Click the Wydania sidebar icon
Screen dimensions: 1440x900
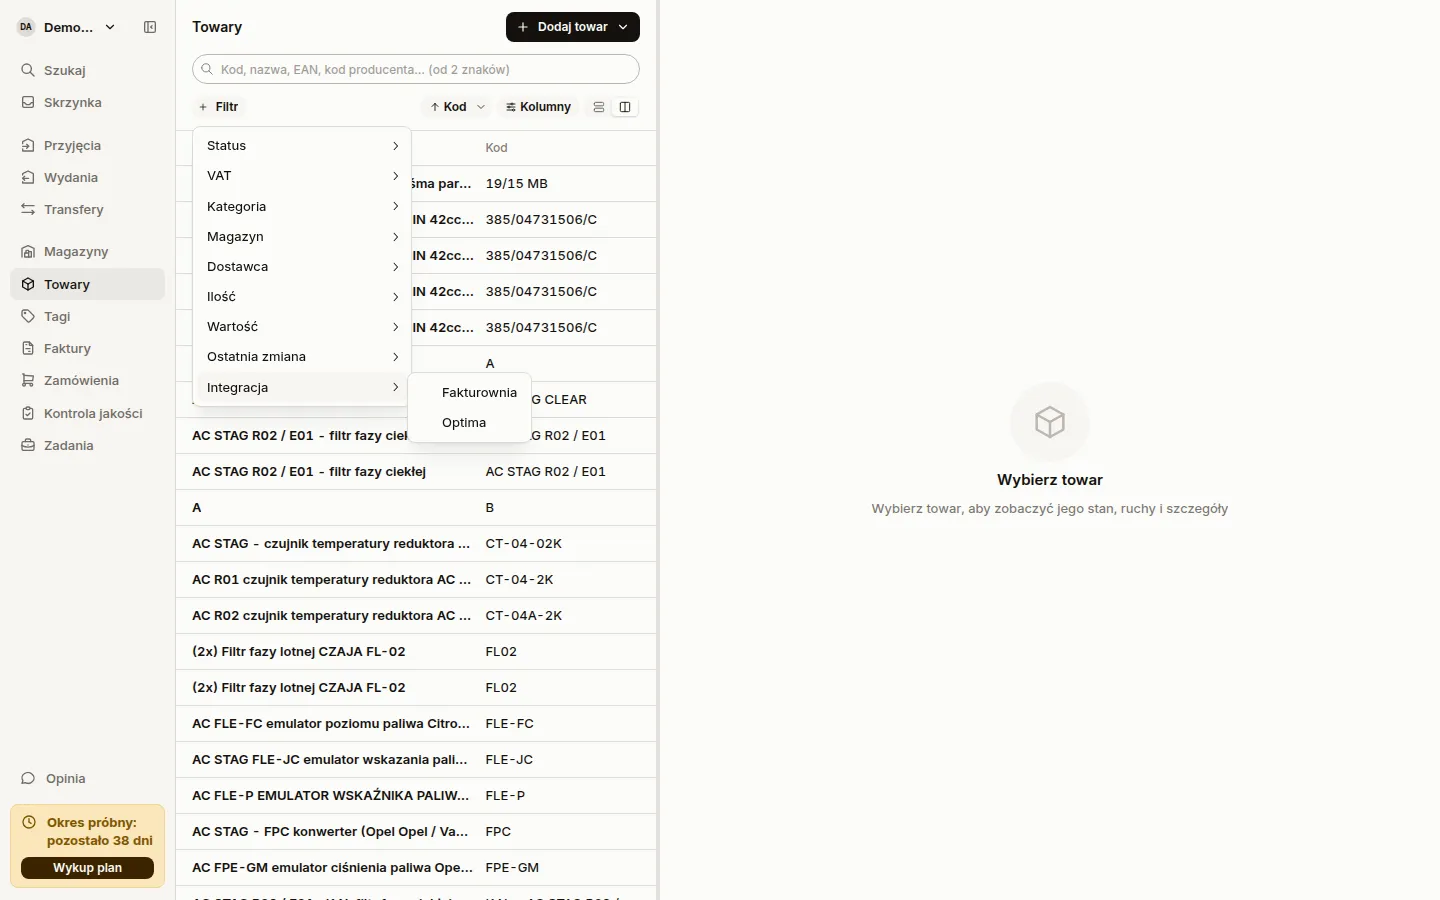click(x=28, y=177)
